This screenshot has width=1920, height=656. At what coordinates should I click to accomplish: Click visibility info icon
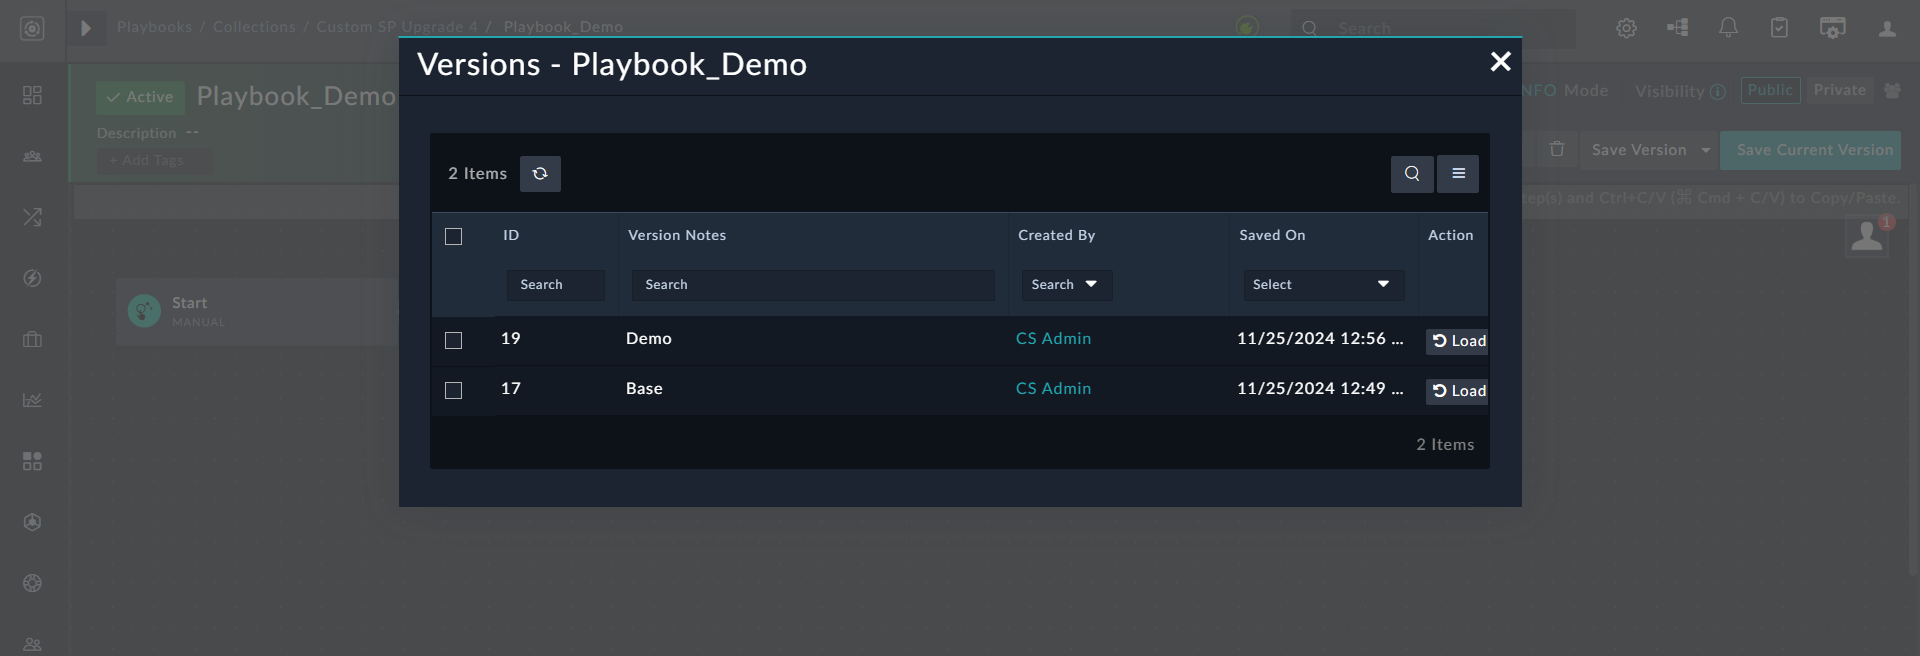pyautogui.click(x=1718, y=92)
